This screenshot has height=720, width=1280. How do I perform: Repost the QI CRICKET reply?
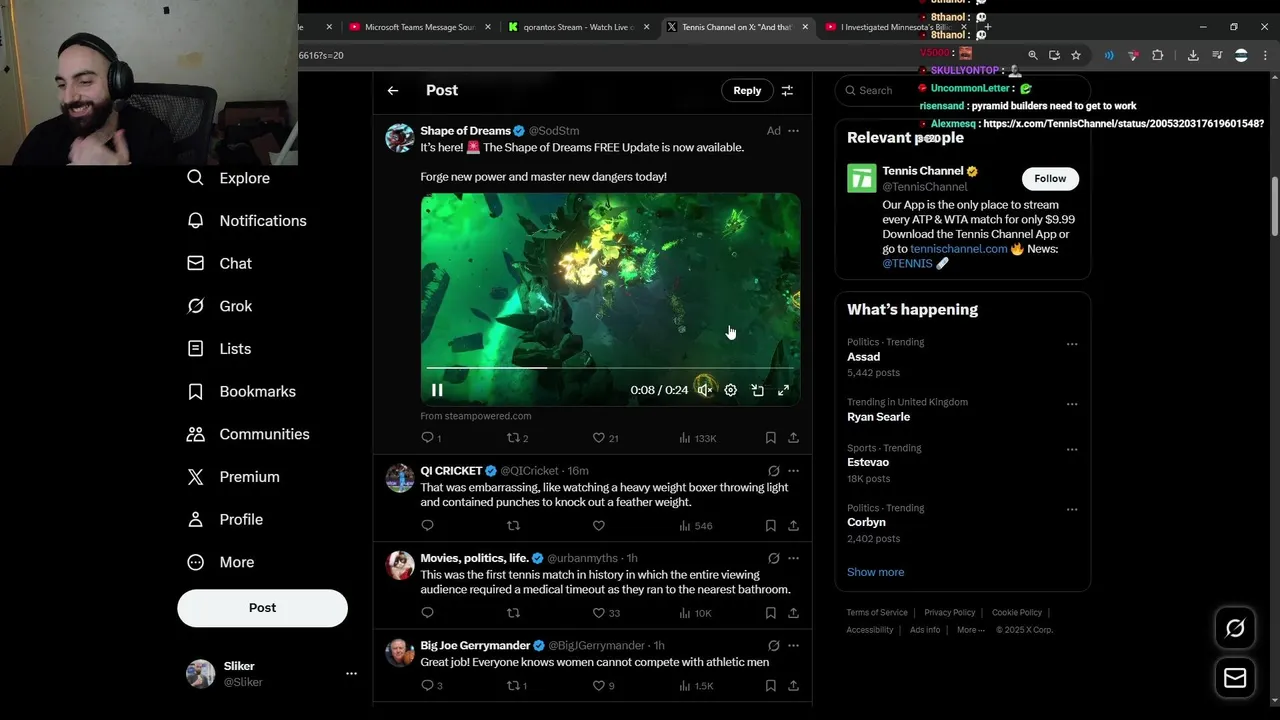513,526
